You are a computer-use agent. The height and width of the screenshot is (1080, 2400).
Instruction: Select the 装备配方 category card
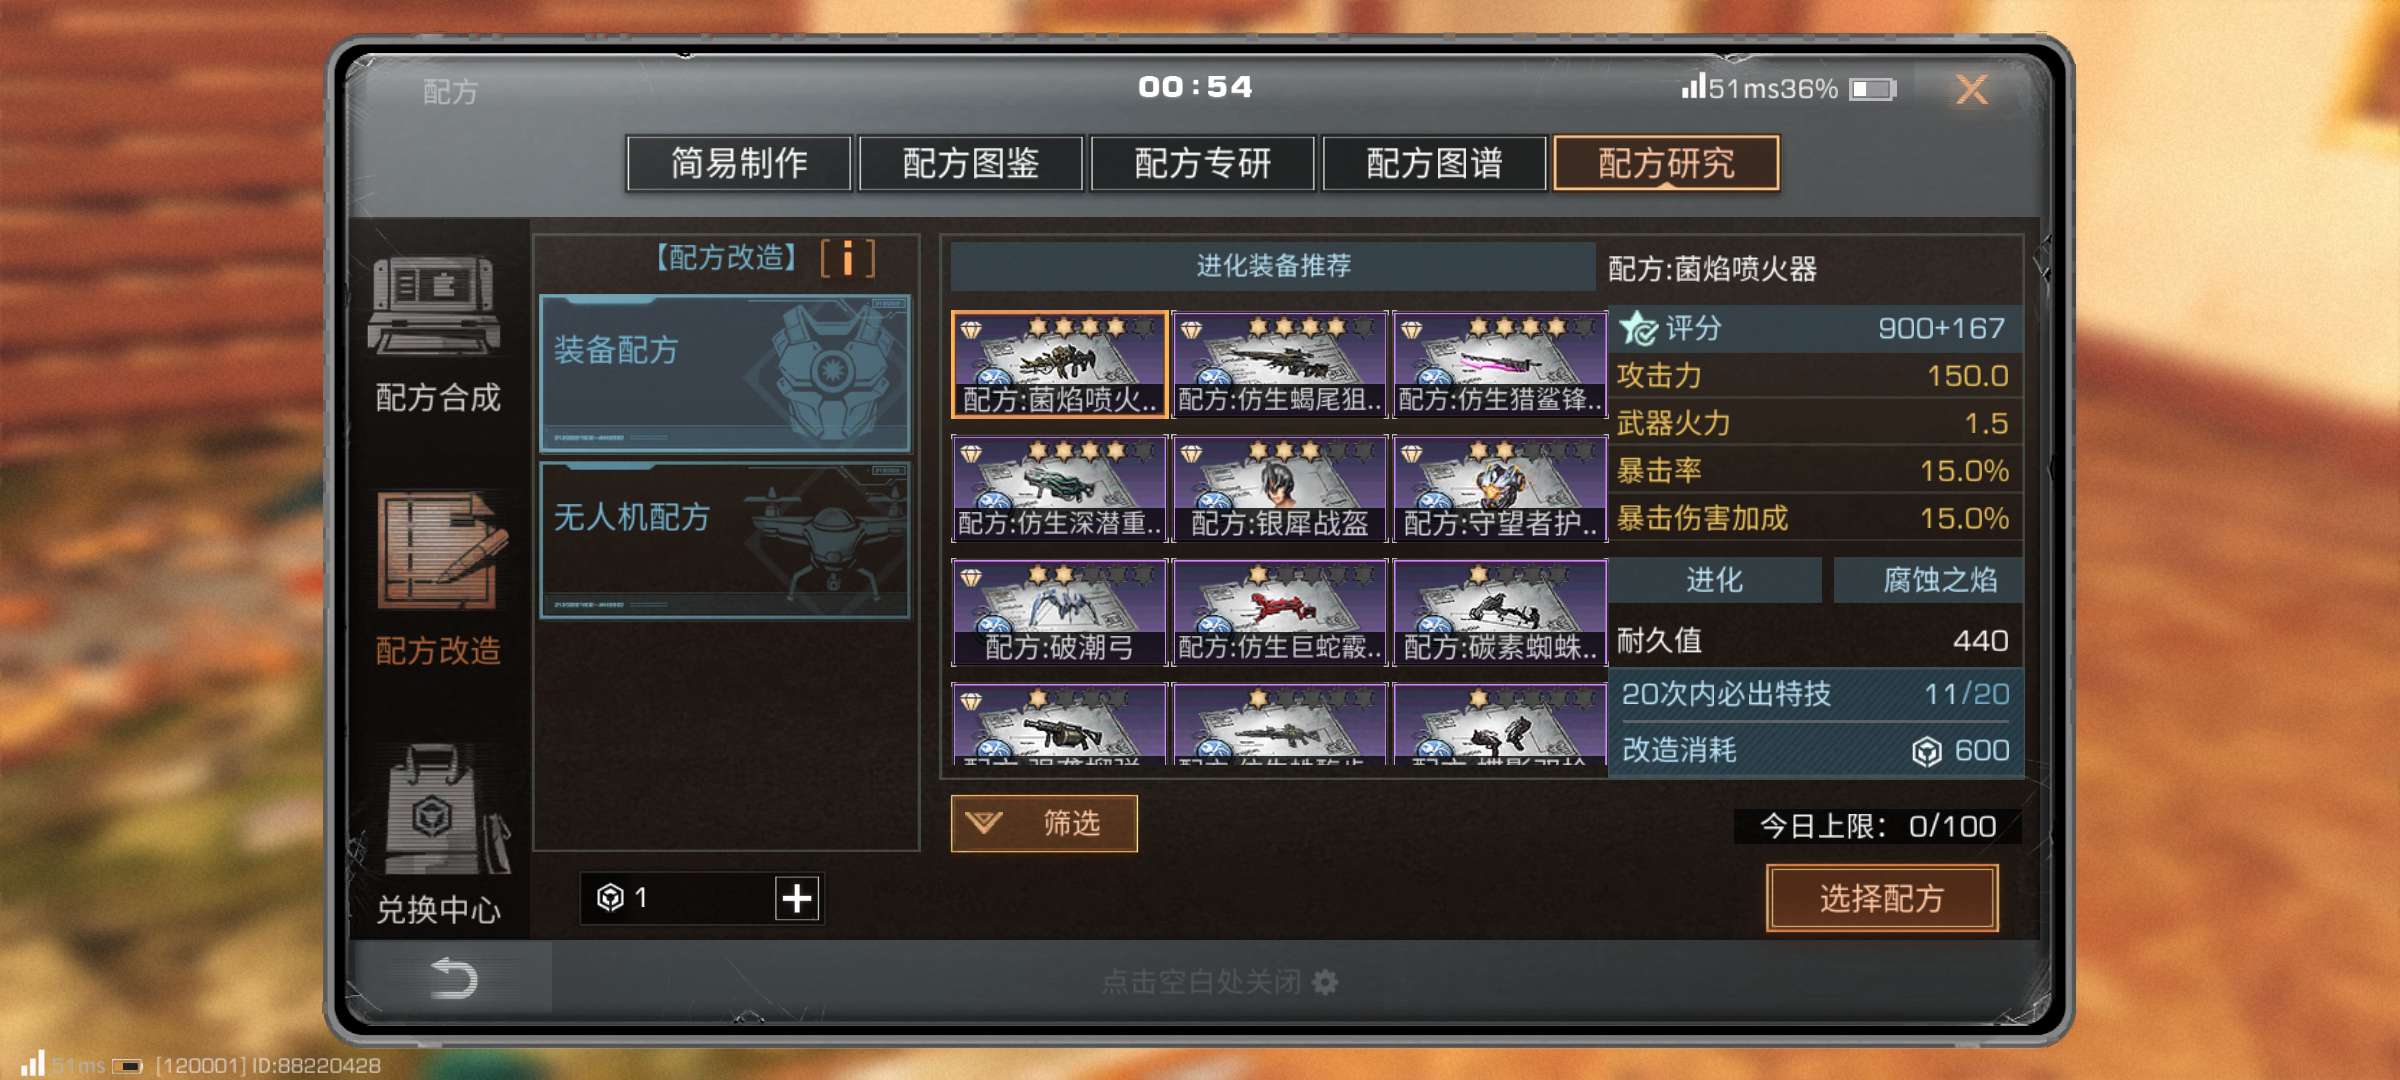coord(725,373)
